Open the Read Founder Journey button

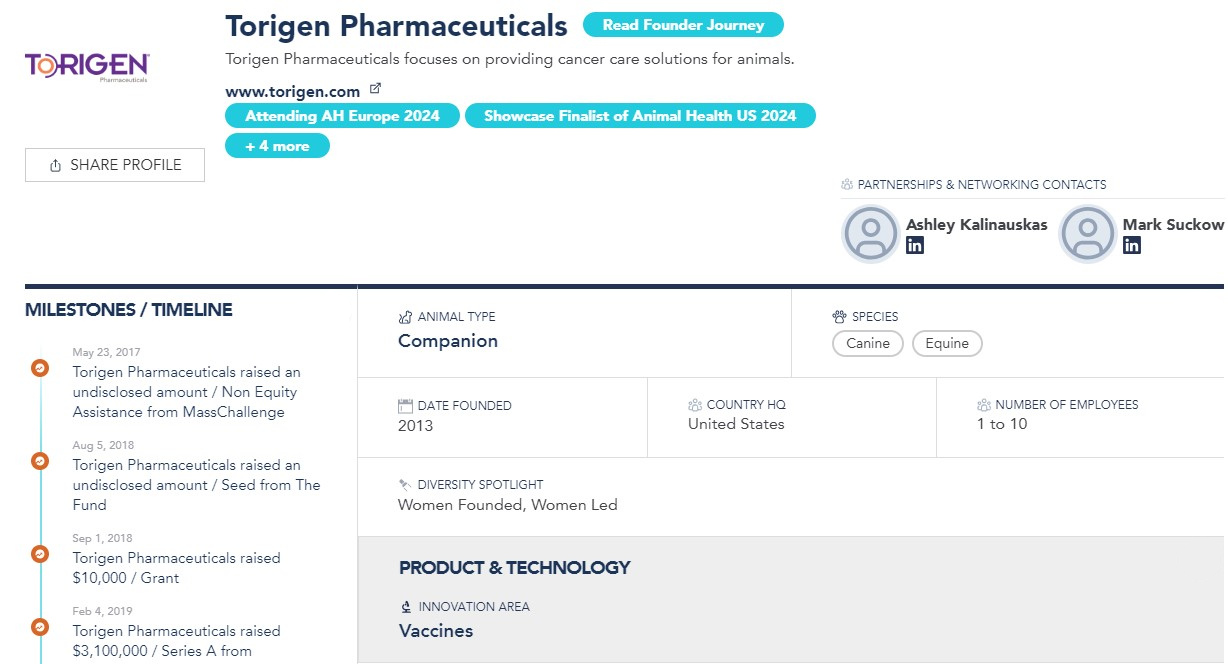pos(683,25)
